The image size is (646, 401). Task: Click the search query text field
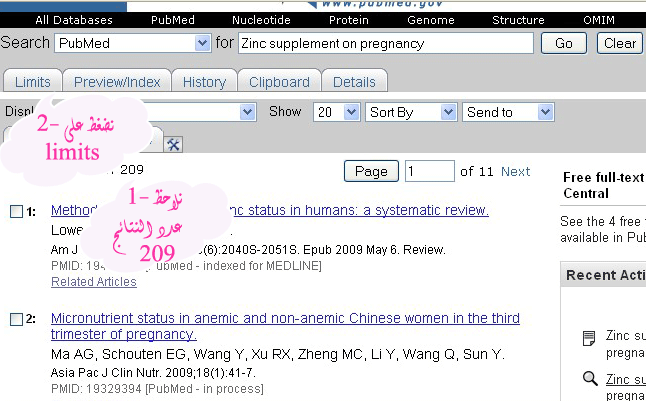386,43
